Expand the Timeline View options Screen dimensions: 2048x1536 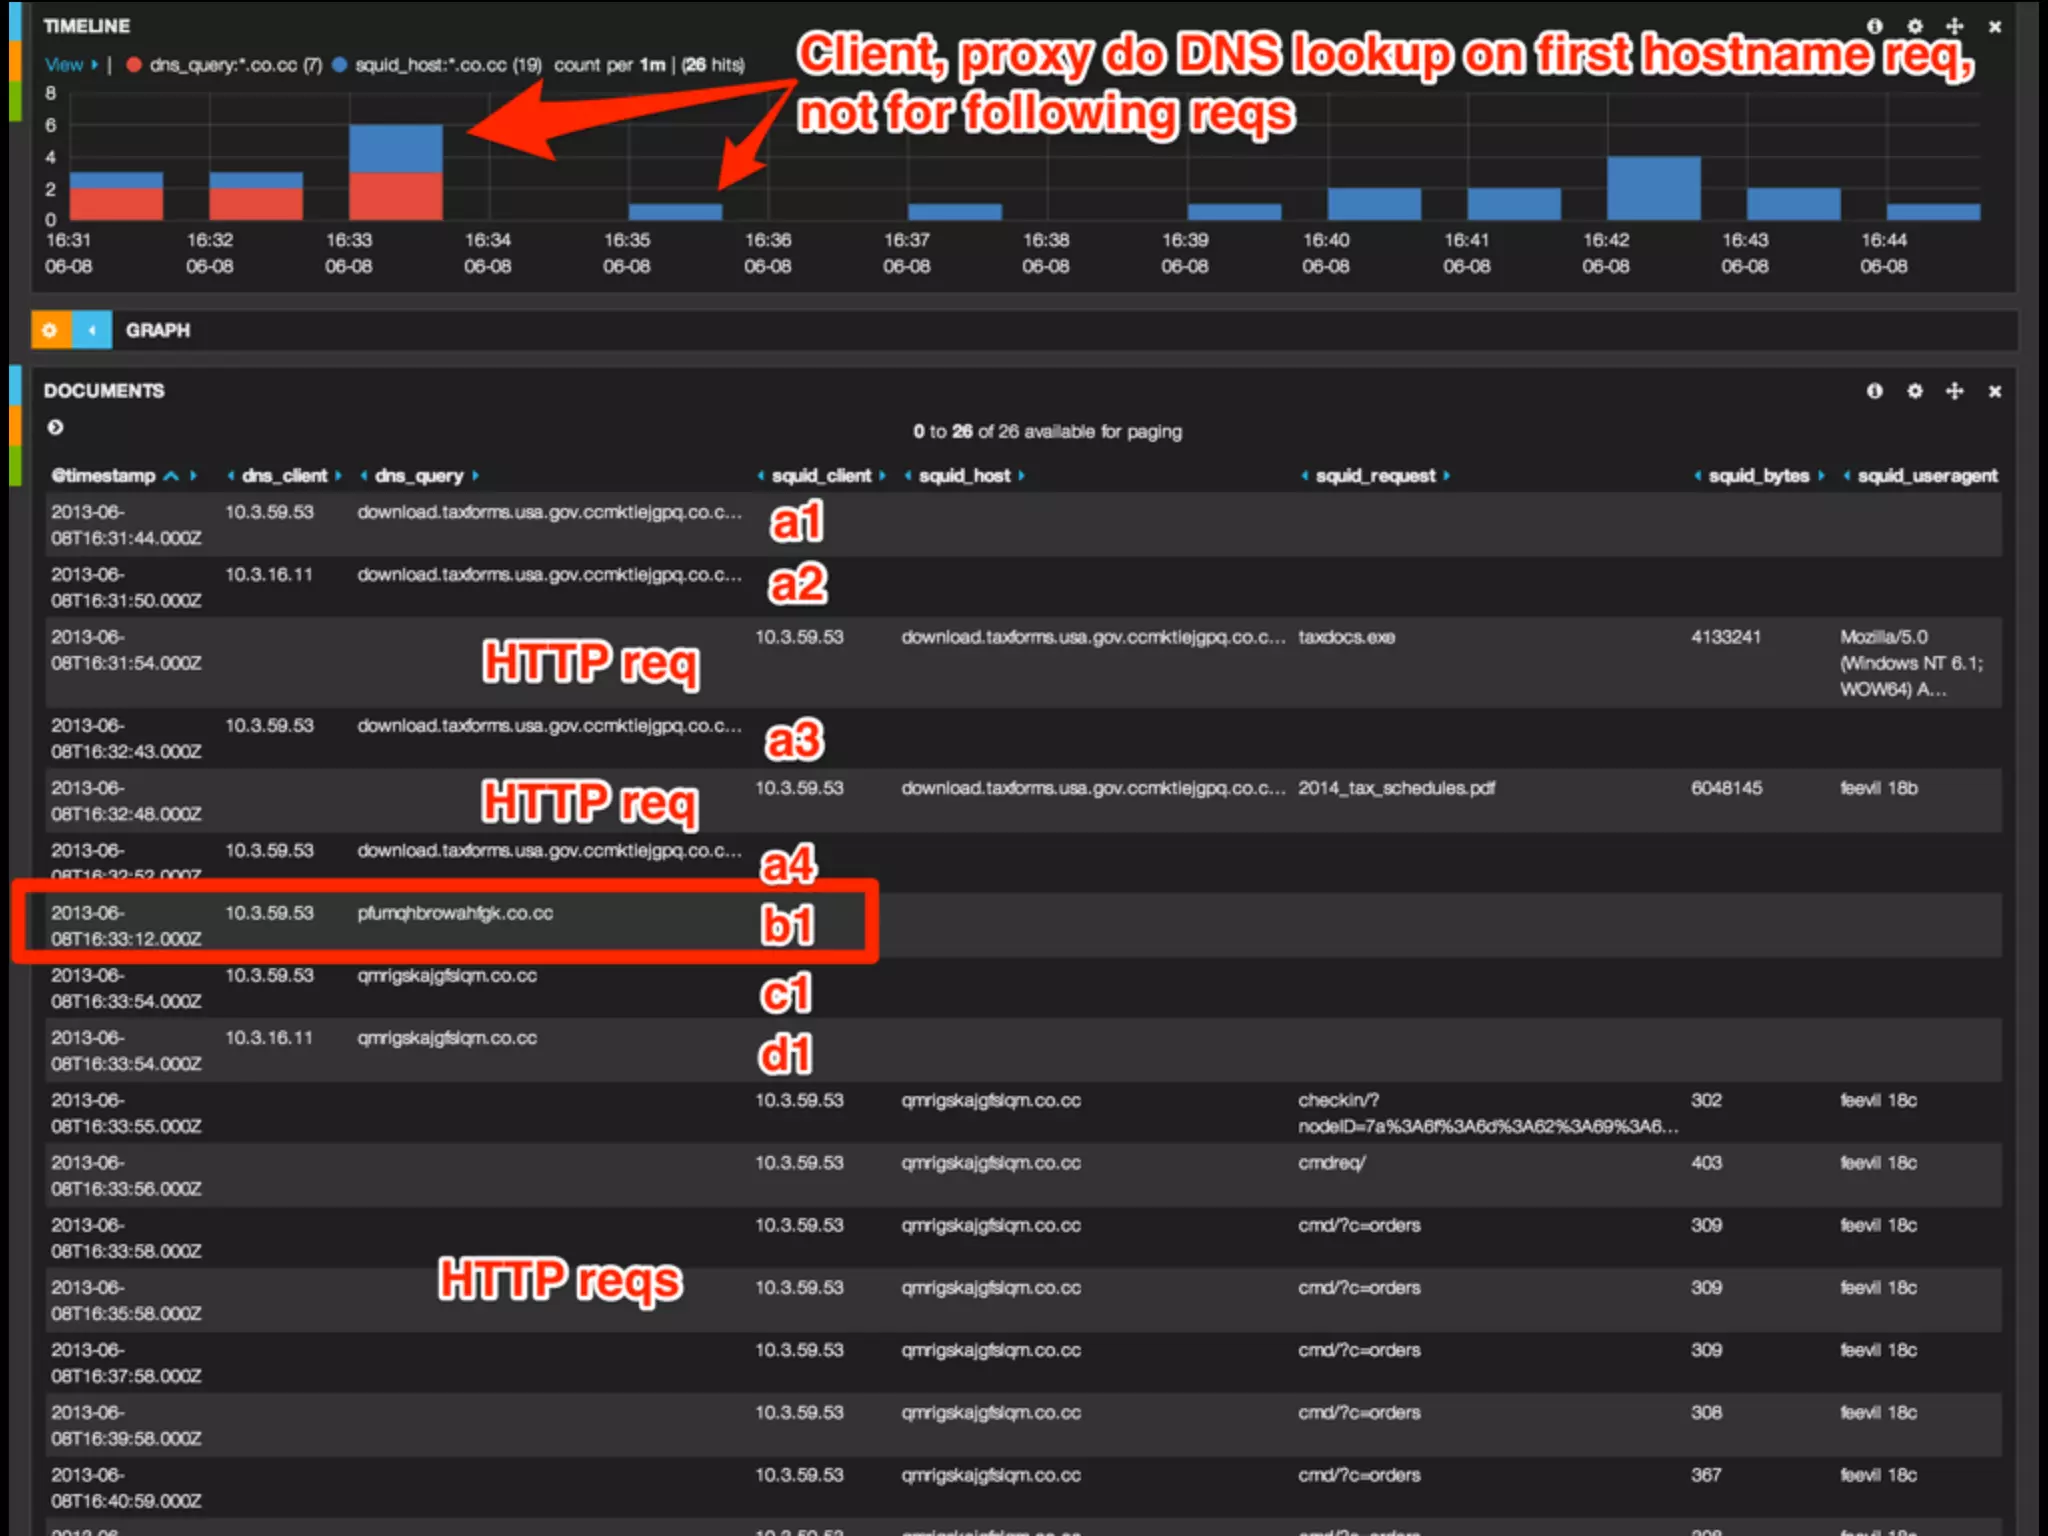coord(70,65)
